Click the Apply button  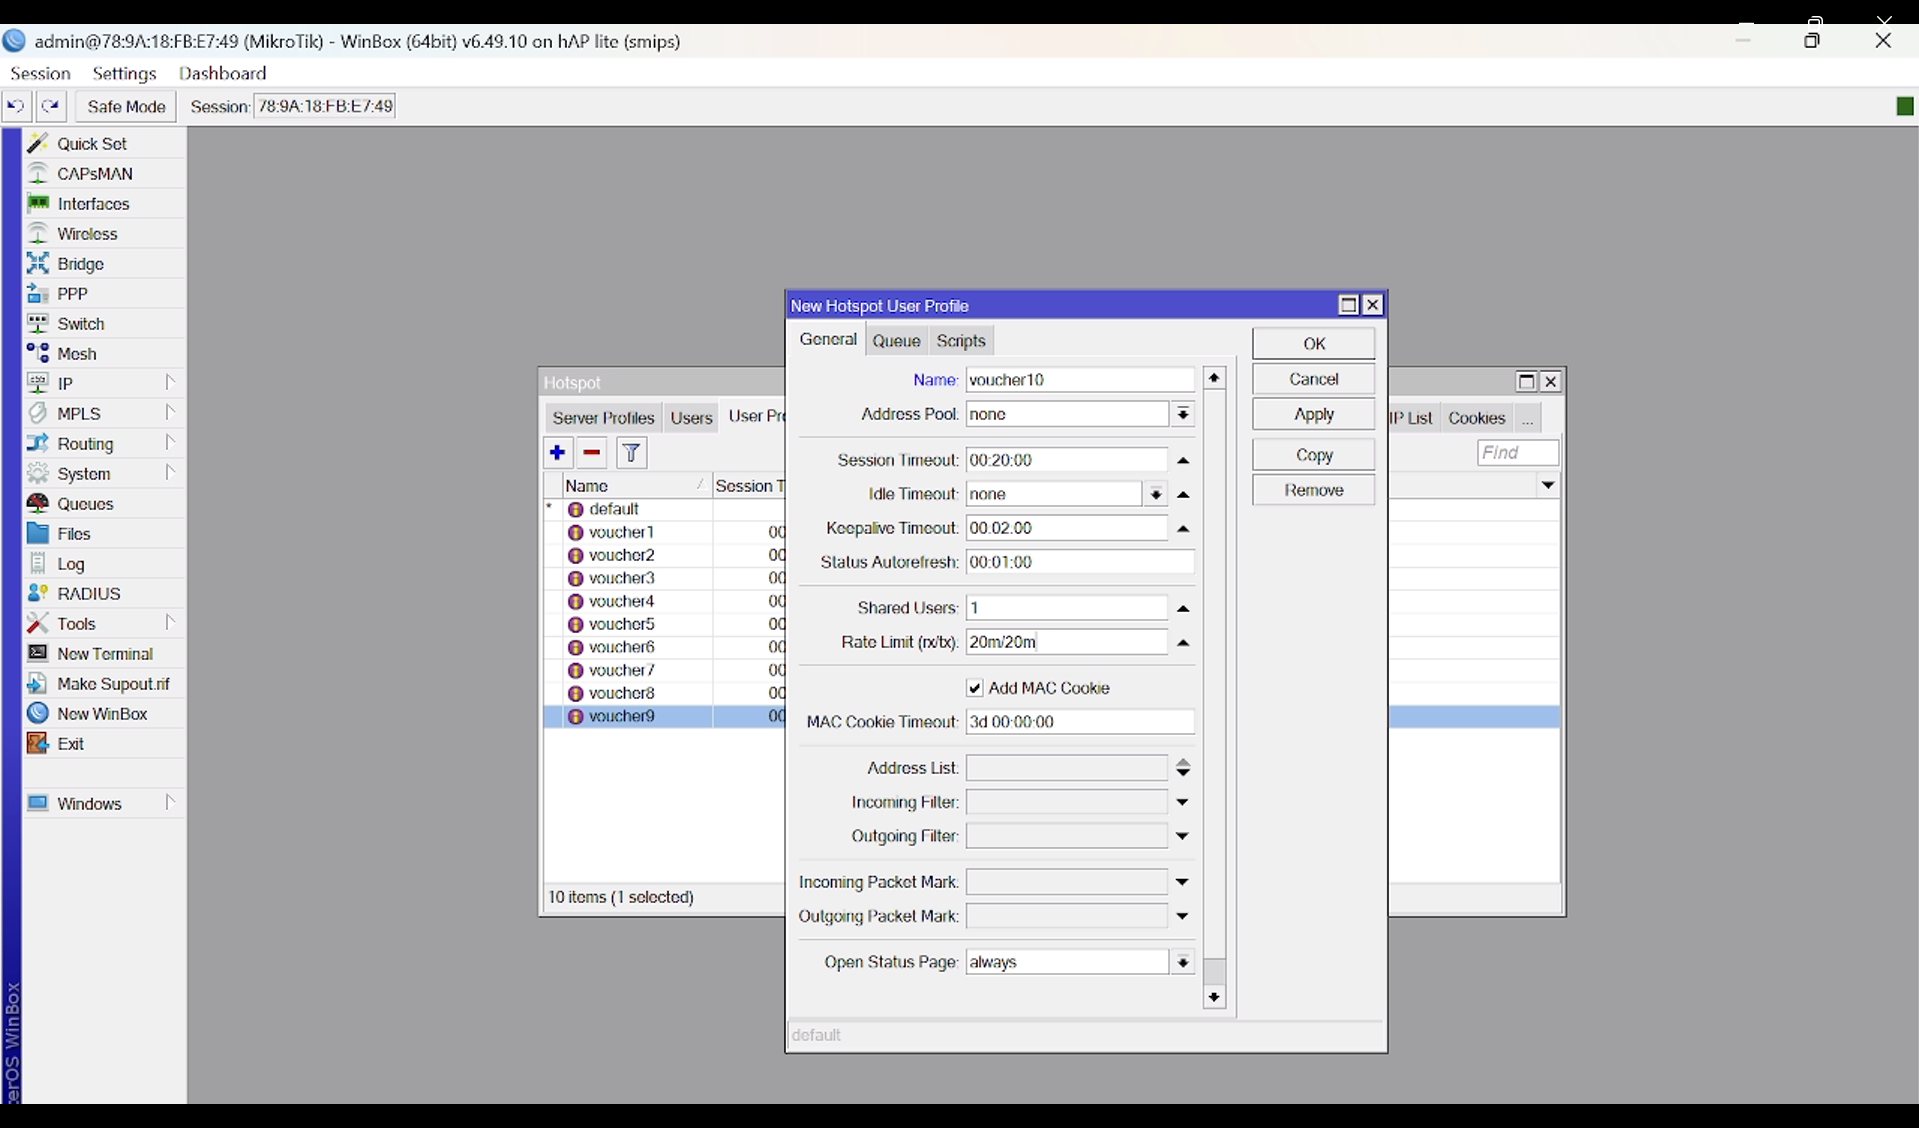tap(1314, 414)
